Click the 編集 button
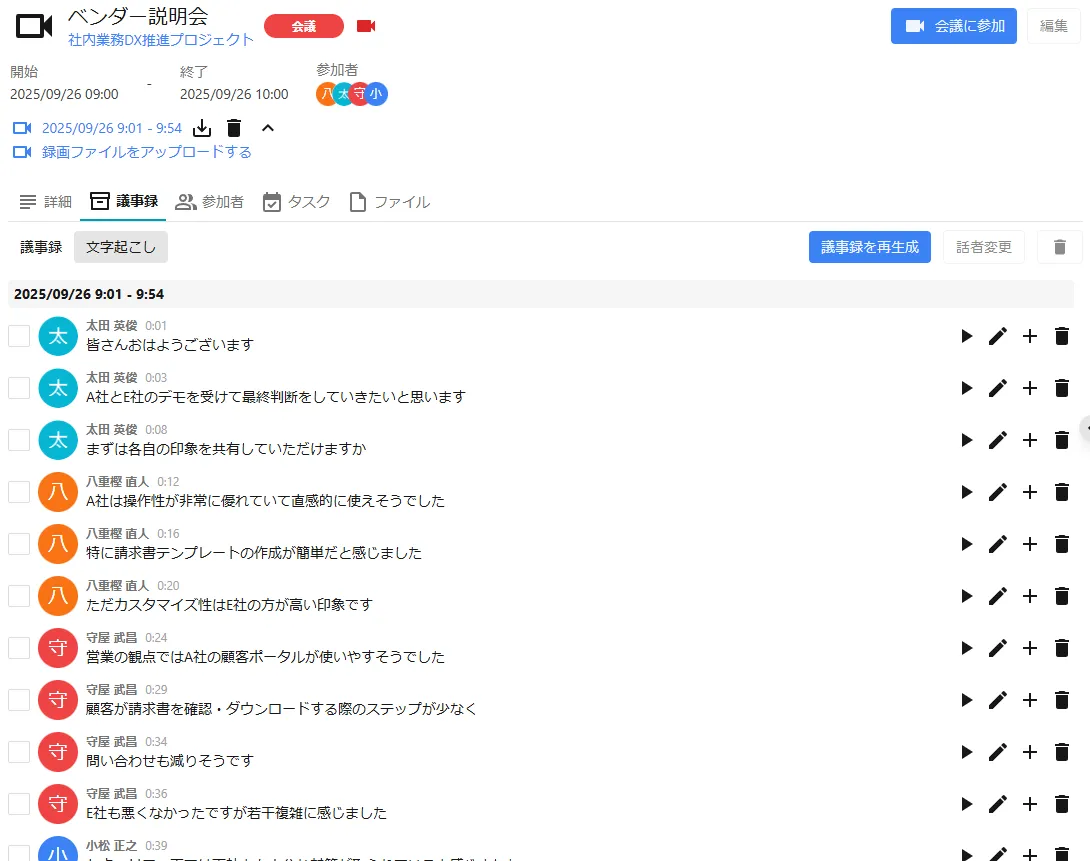Screen dimensions: 1090x861 1053,26
